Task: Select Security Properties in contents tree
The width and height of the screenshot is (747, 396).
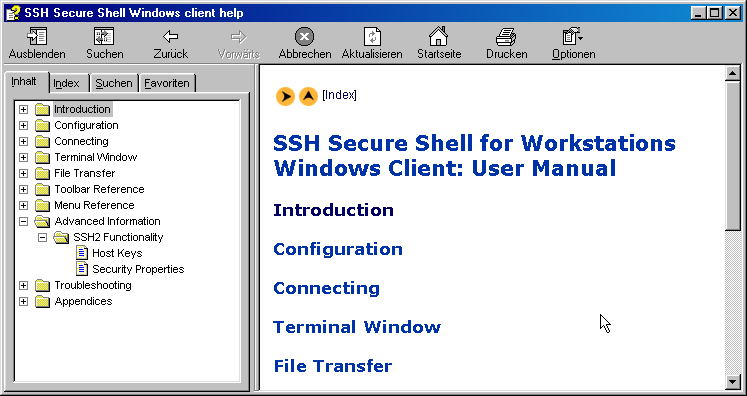Action: coord(138,270)
